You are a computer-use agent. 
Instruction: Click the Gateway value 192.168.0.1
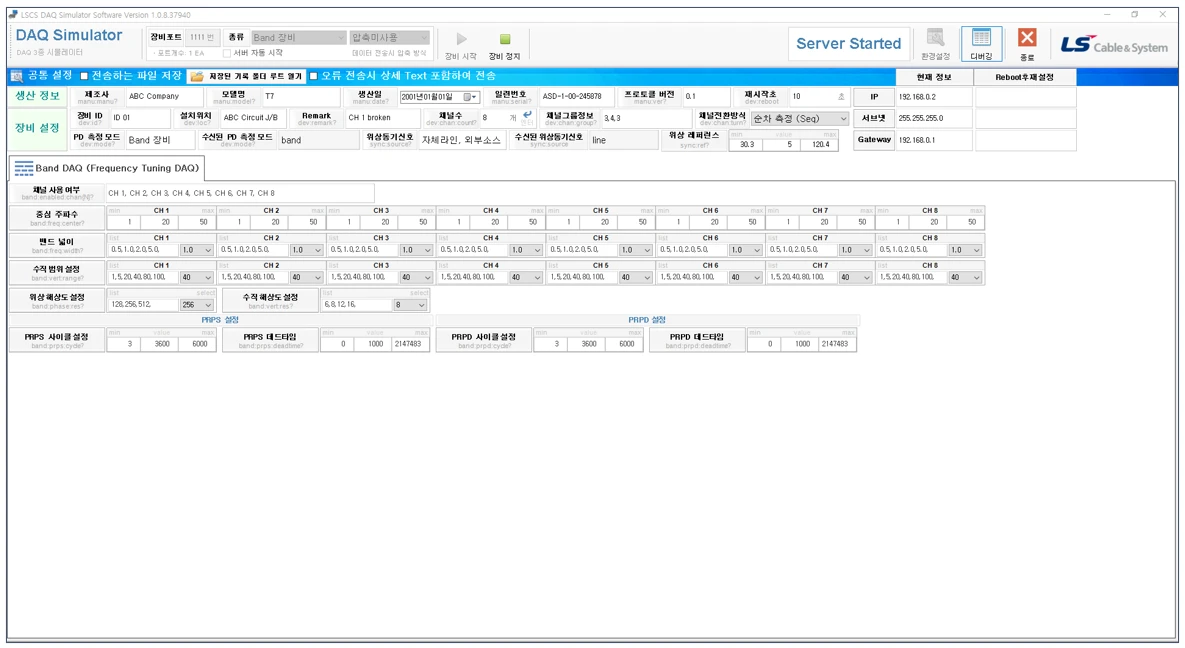(x=934, y=140)
